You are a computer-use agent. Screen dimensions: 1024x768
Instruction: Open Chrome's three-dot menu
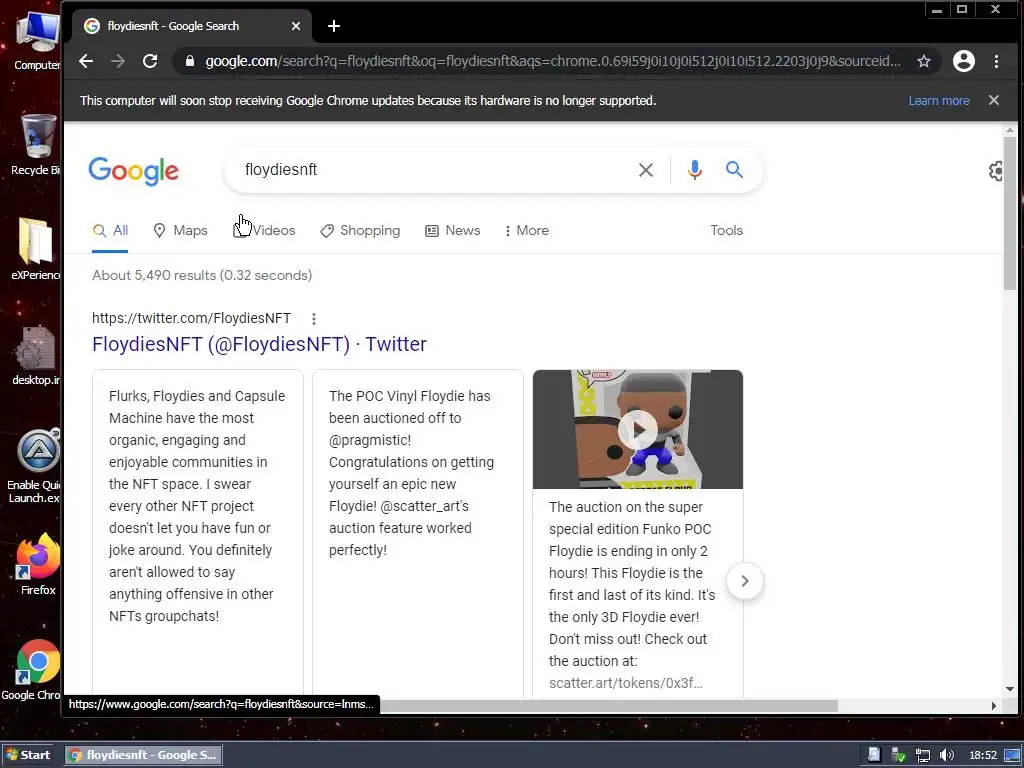coord(997,61)
